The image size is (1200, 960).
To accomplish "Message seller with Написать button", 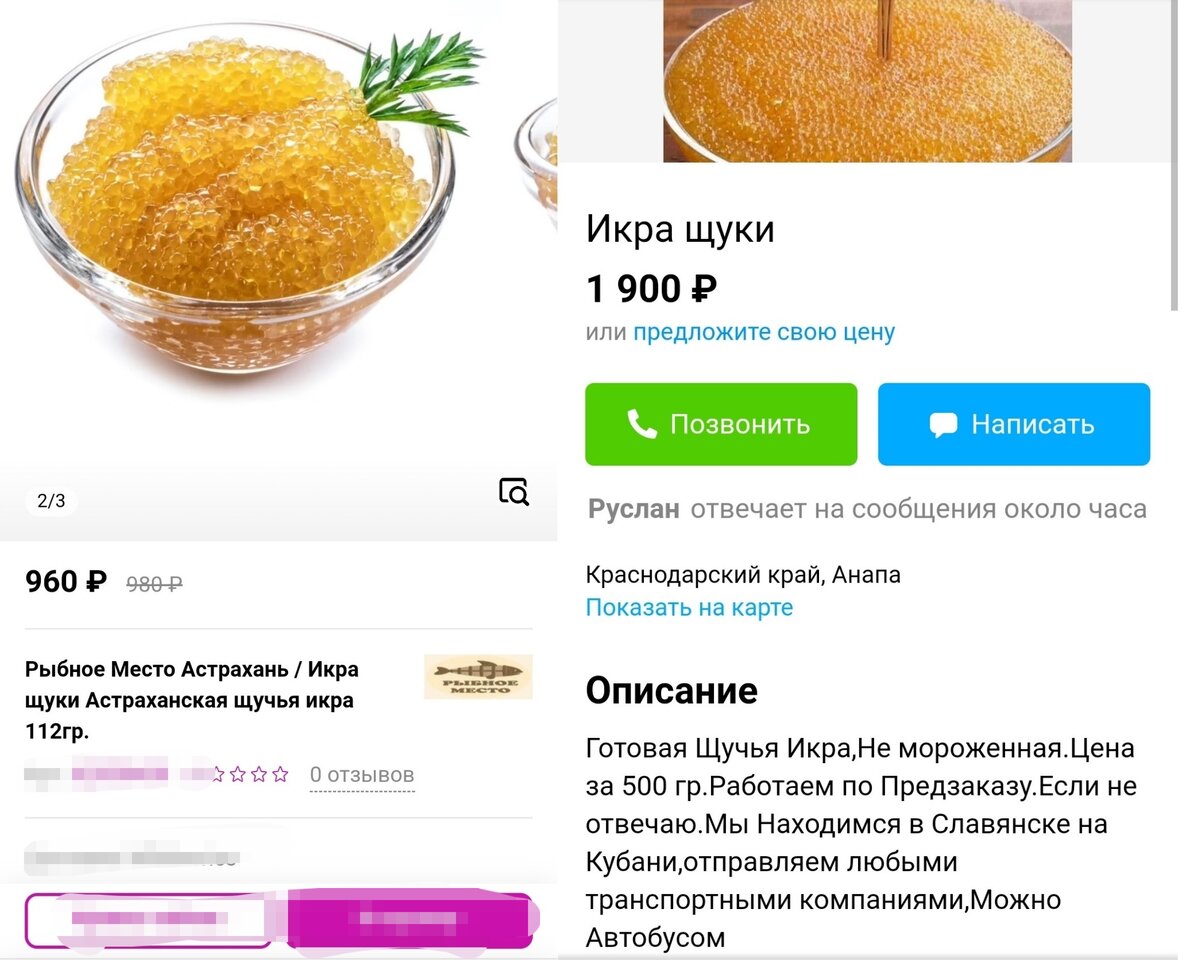I will click(x=1014, y=424).
